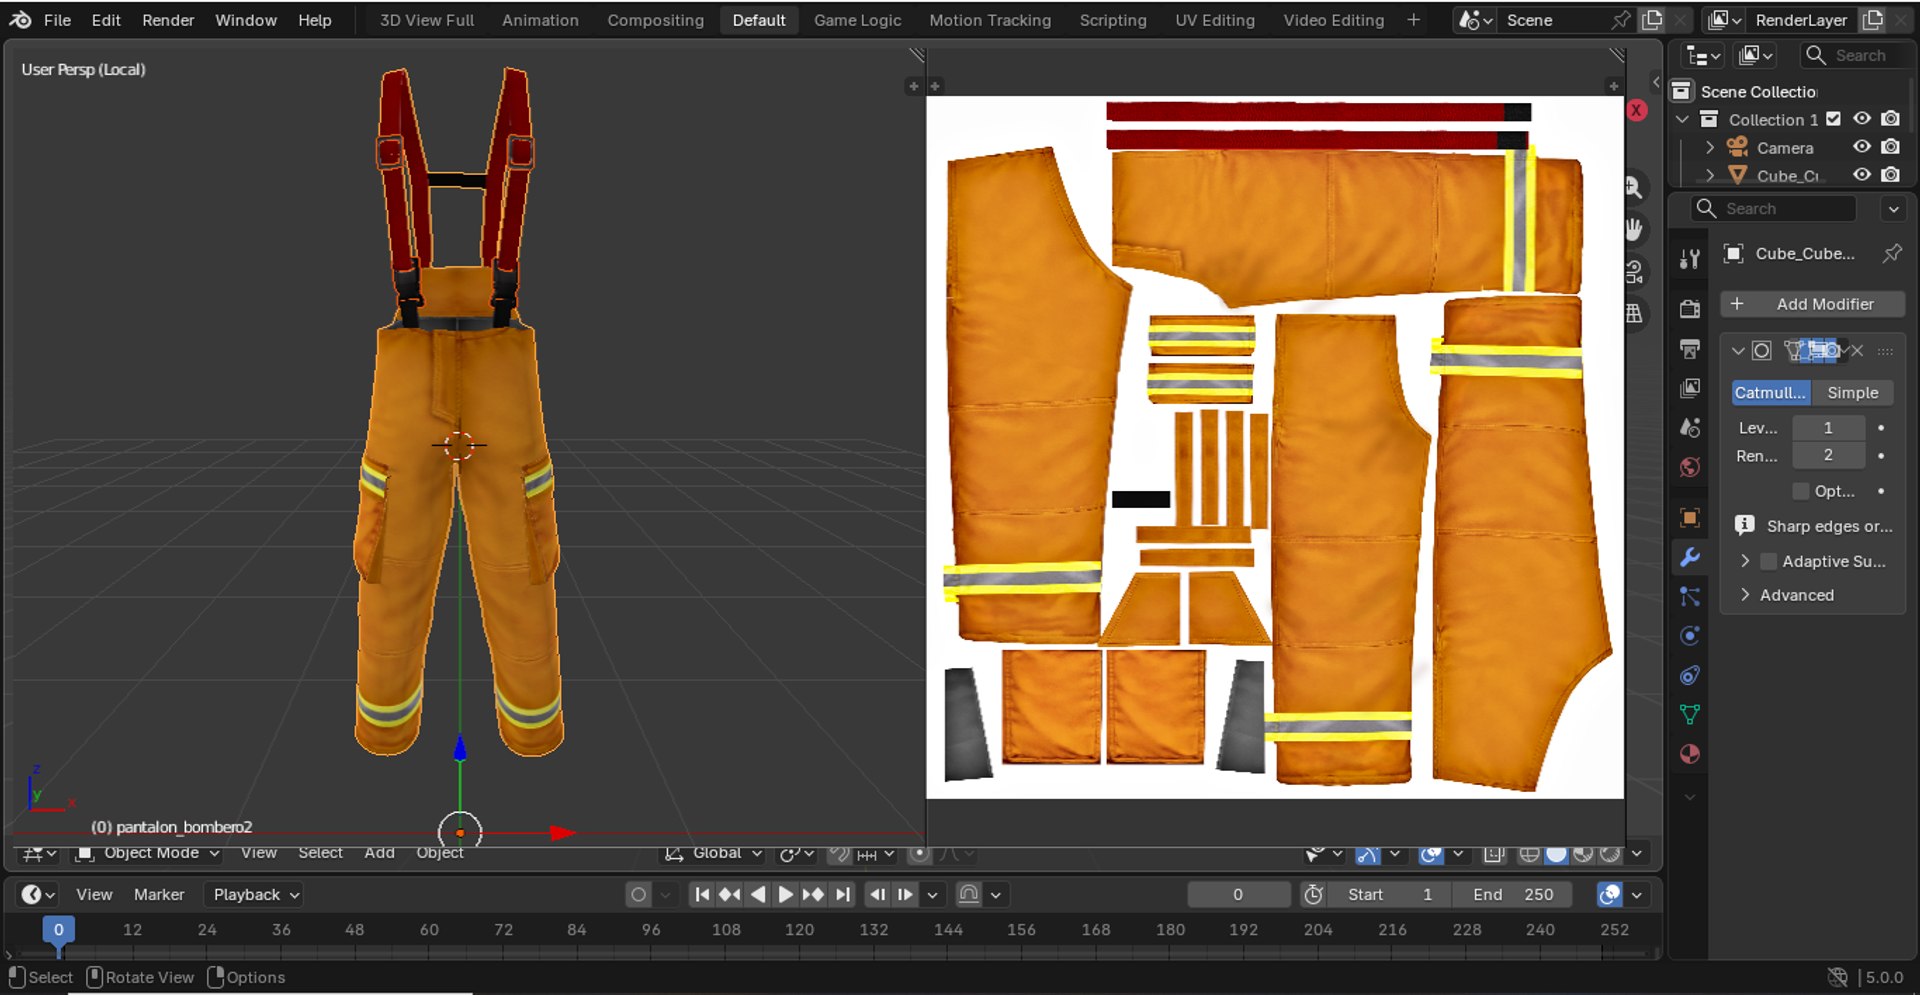Click the Levels Viewport value field

click(1828, 428)
